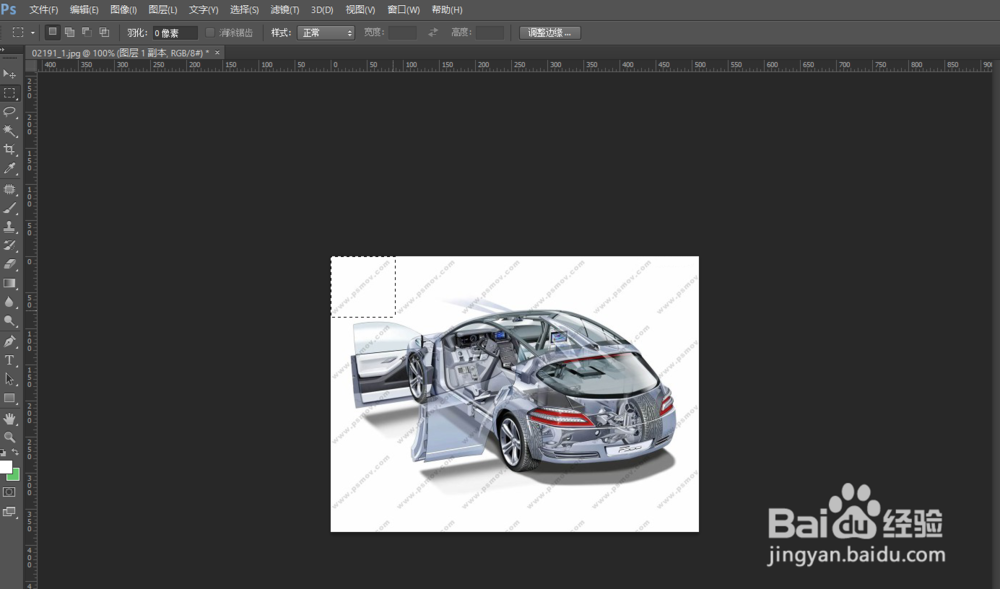Select the Rectangle shape tool
Viewport: 1000px width, 589px height.
(10, 398)
